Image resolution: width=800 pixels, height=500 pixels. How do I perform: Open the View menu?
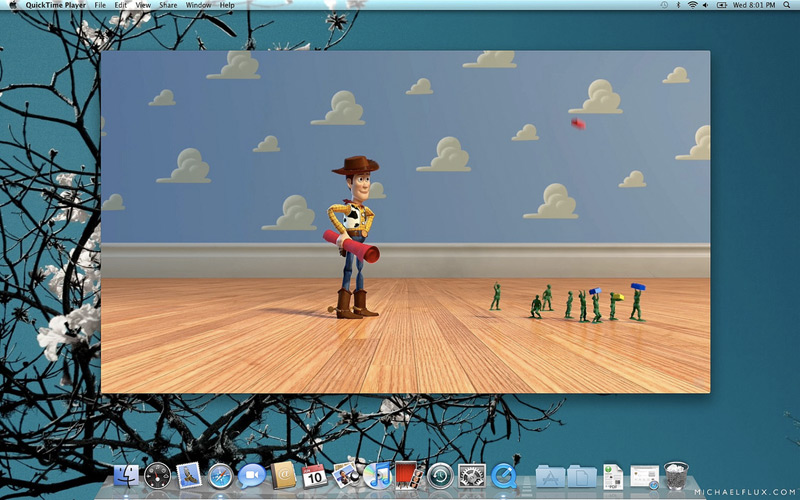pyautogui.click(x=143, y=5)
